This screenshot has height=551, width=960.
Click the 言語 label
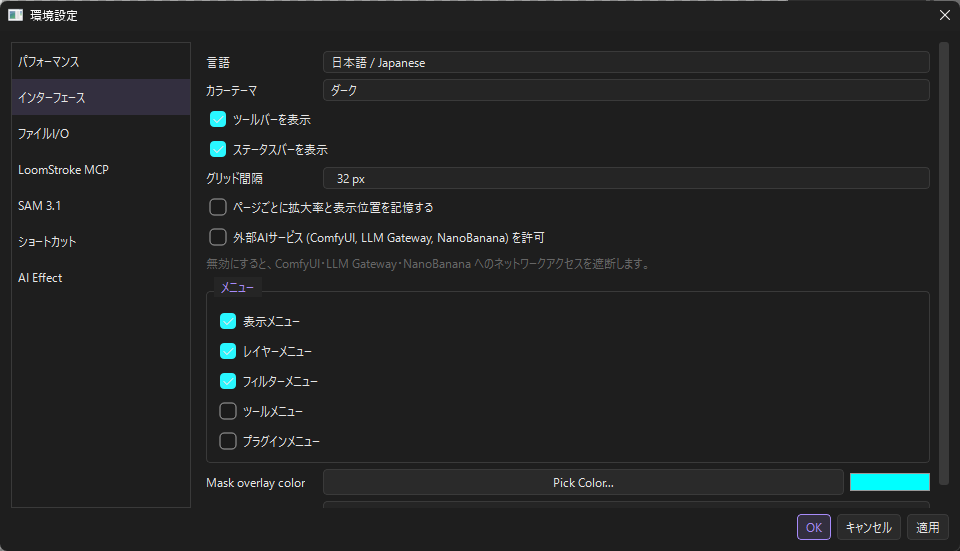click(x=218, y=62)
